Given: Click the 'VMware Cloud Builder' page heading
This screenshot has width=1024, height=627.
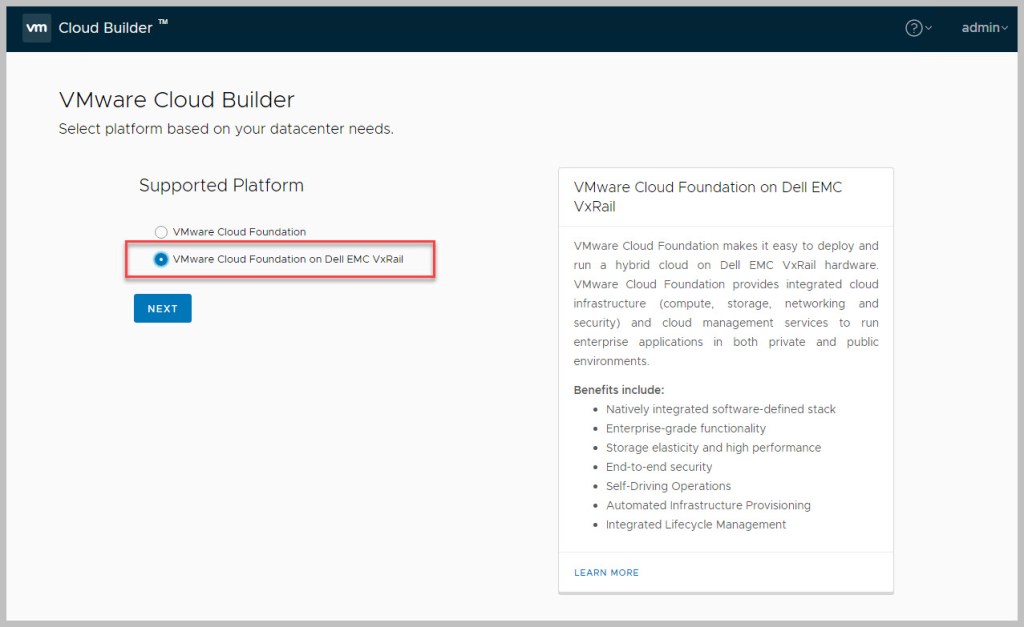Looking at the screenshot, I should [177, 100].
